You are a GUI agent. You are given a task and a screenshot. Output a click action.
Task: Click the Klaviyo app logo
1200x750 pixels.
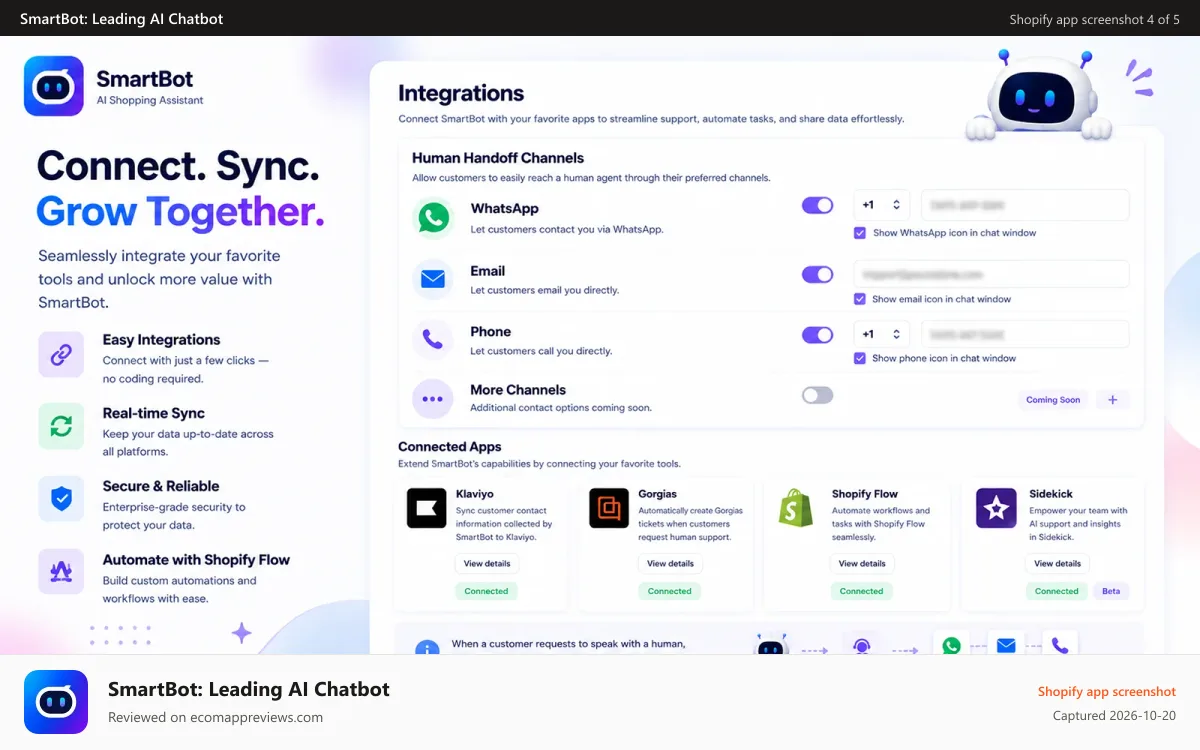click(x=426, y=508)
